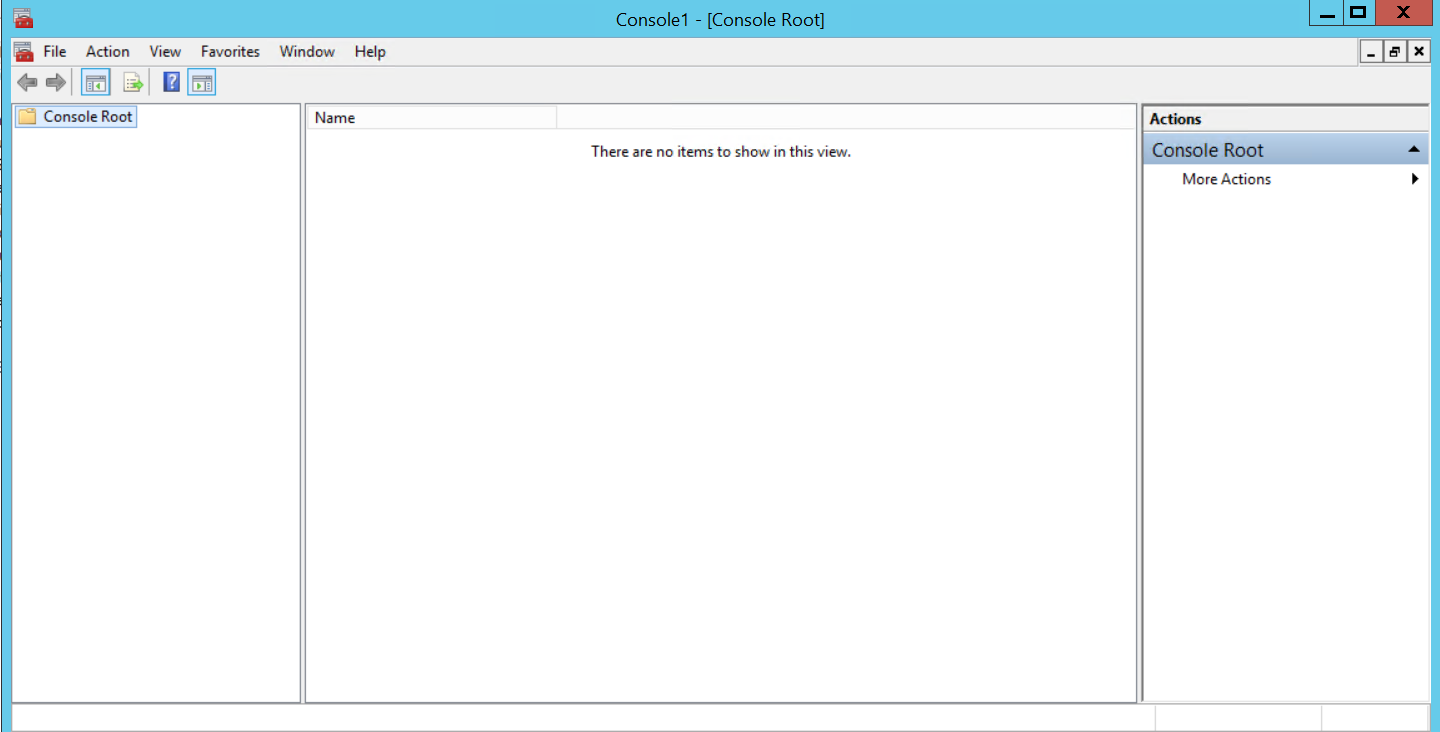Click the console document icon beside File
Viewport: 1440px width, 732px height.
coord(24,51)
